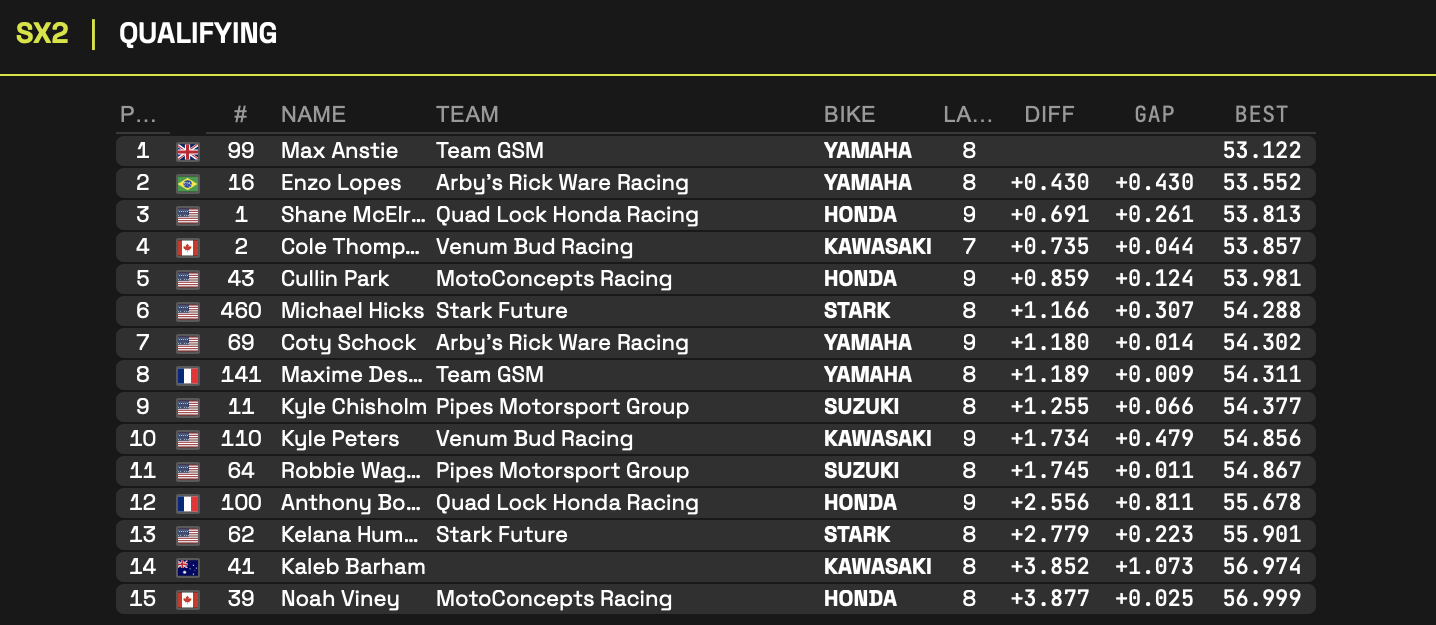Click the French flag beside Maxime Desprey
This screenshot has width=1436, height=625.
(188, 376)
